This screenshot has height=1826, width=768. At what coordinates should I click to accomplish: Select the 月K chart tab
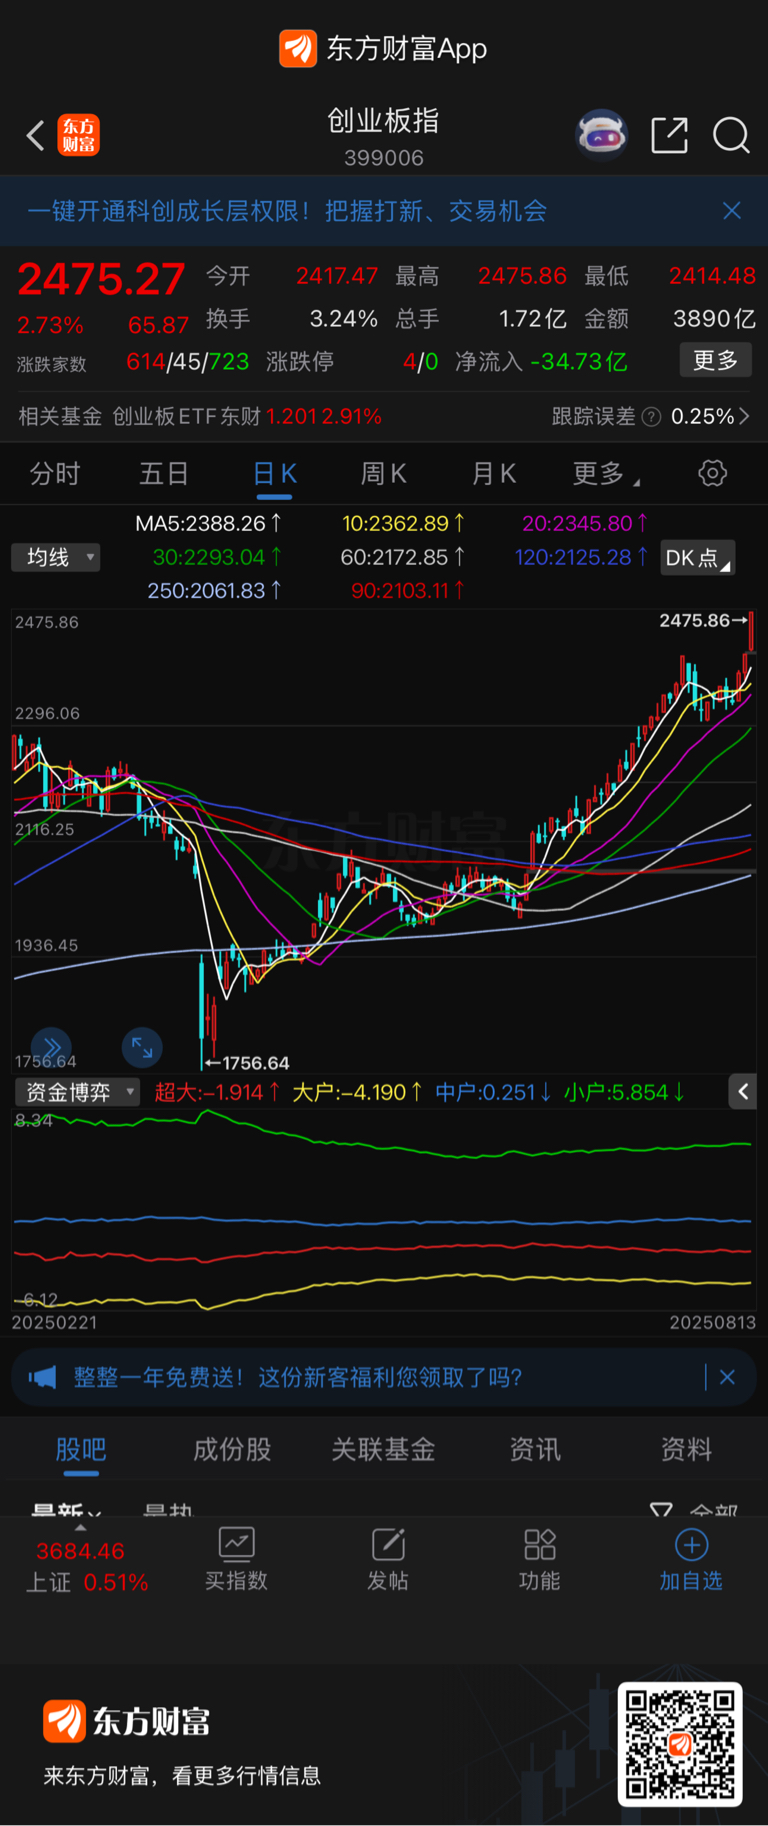pos(493,473)
